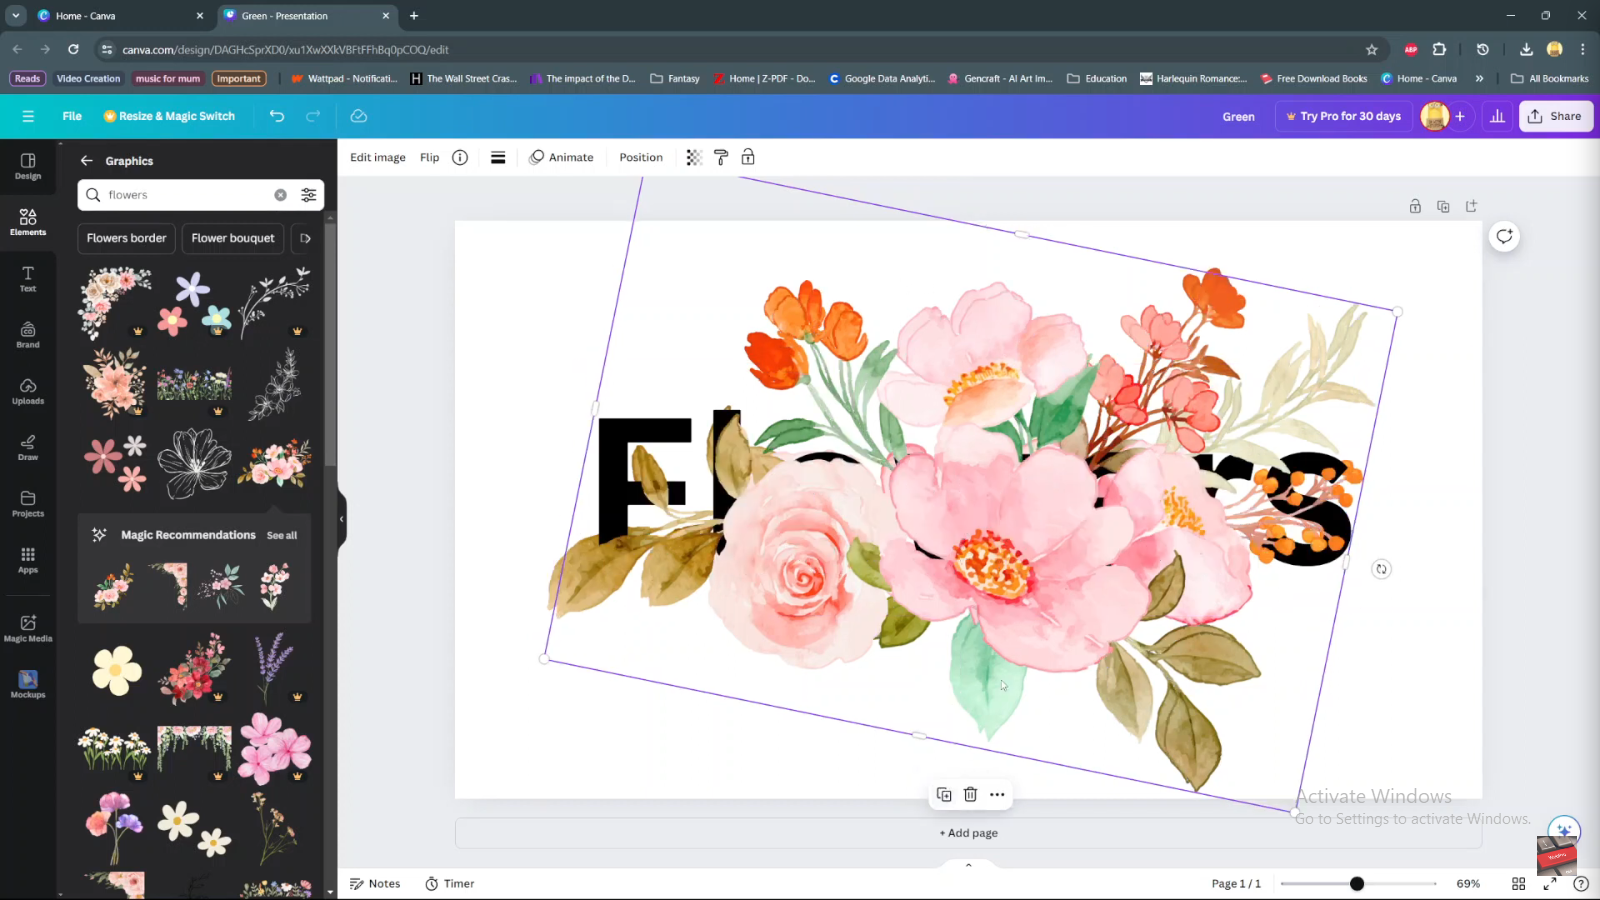Open the Design sidebar panel
Screen dimensions: 1600x900
pyautogui.click(x=28, y=166)
